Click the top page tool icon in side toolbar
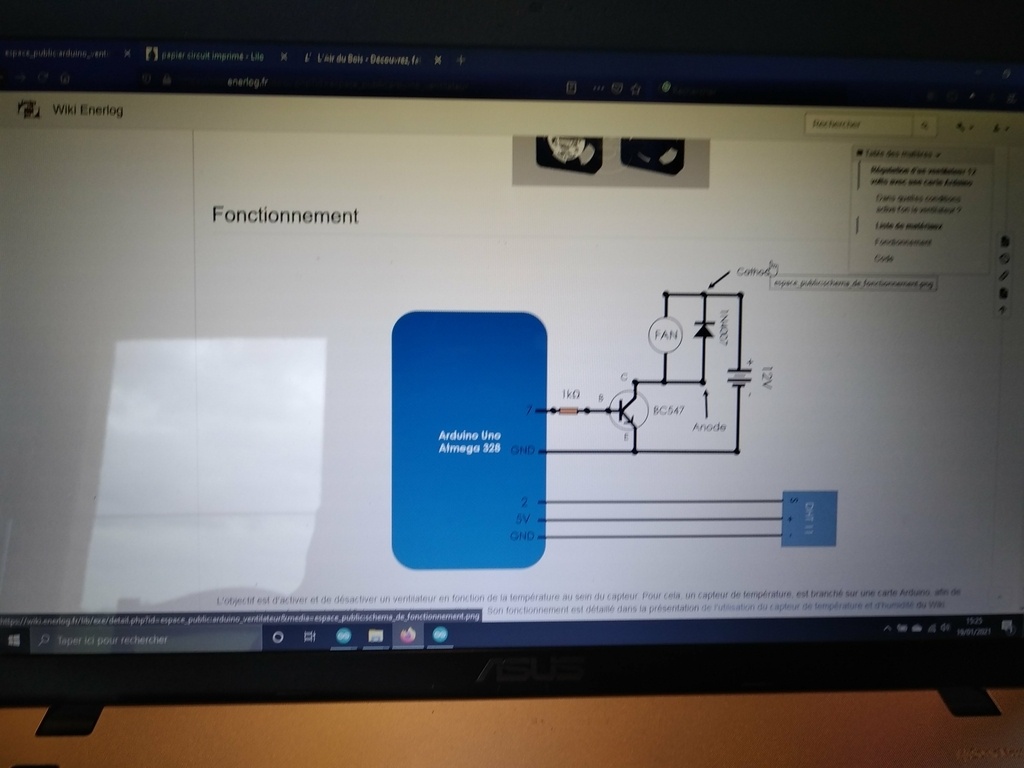Image resolution: width=1024 pixels, height=768 pixels. tap(1004, 242)
